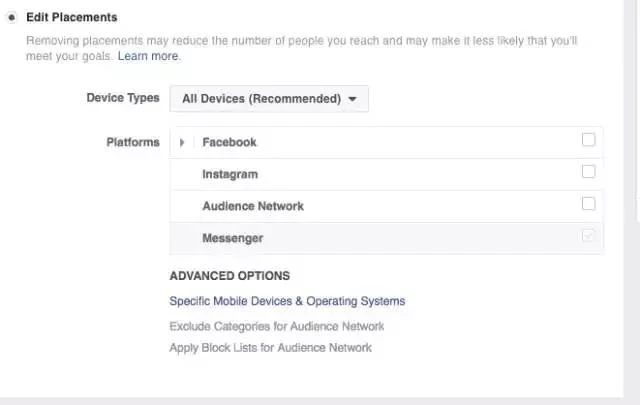Click the Device Types label
640x405 pixels.
(123, 98)
